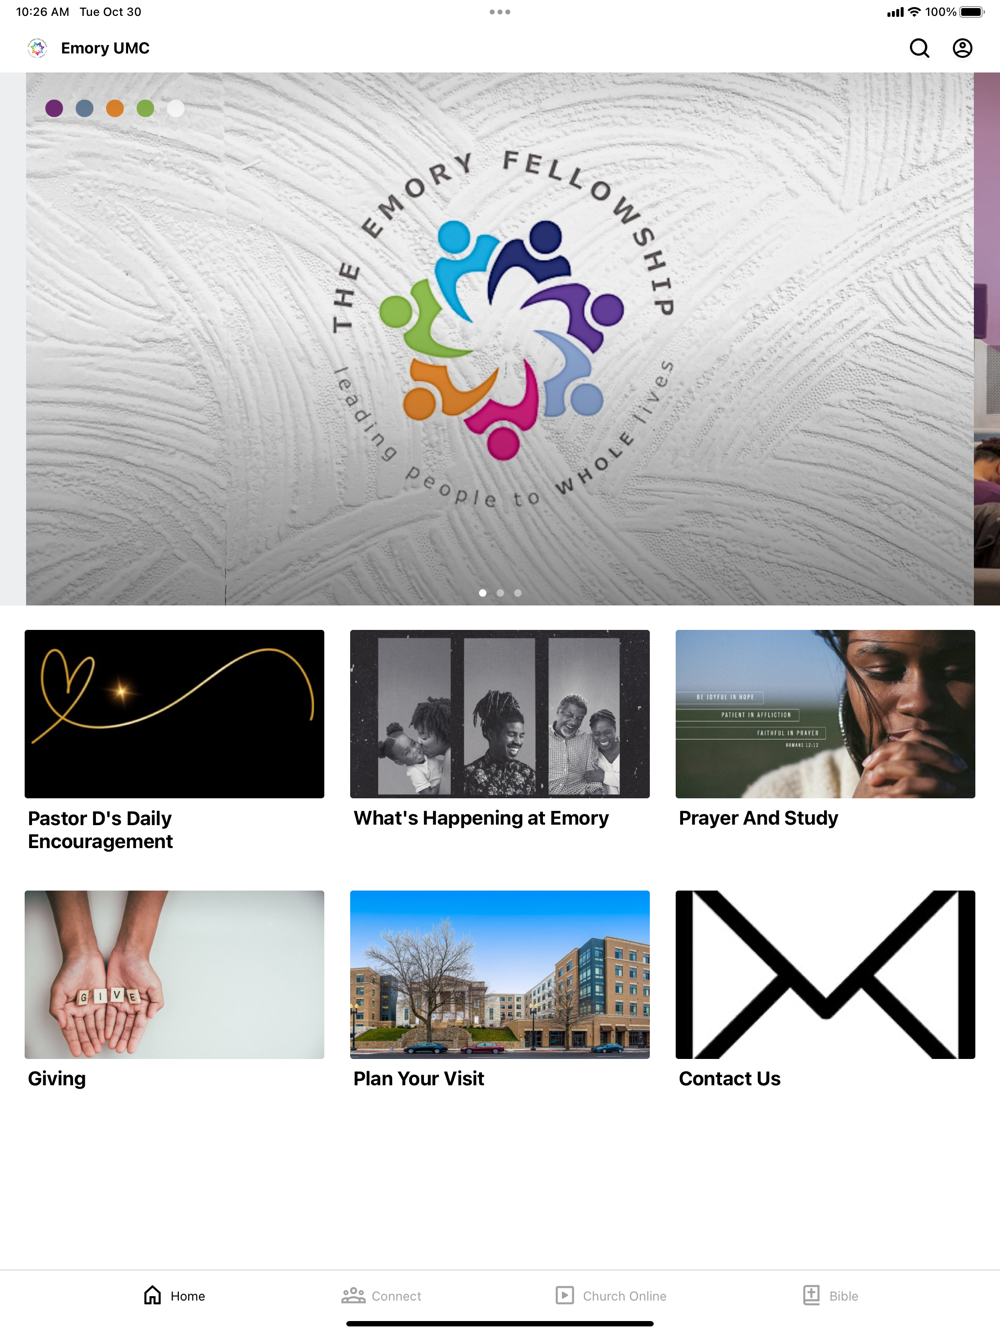Open the user profile icon
The width and height of the screenshot is (1000, 1334).
coord(962,48)
